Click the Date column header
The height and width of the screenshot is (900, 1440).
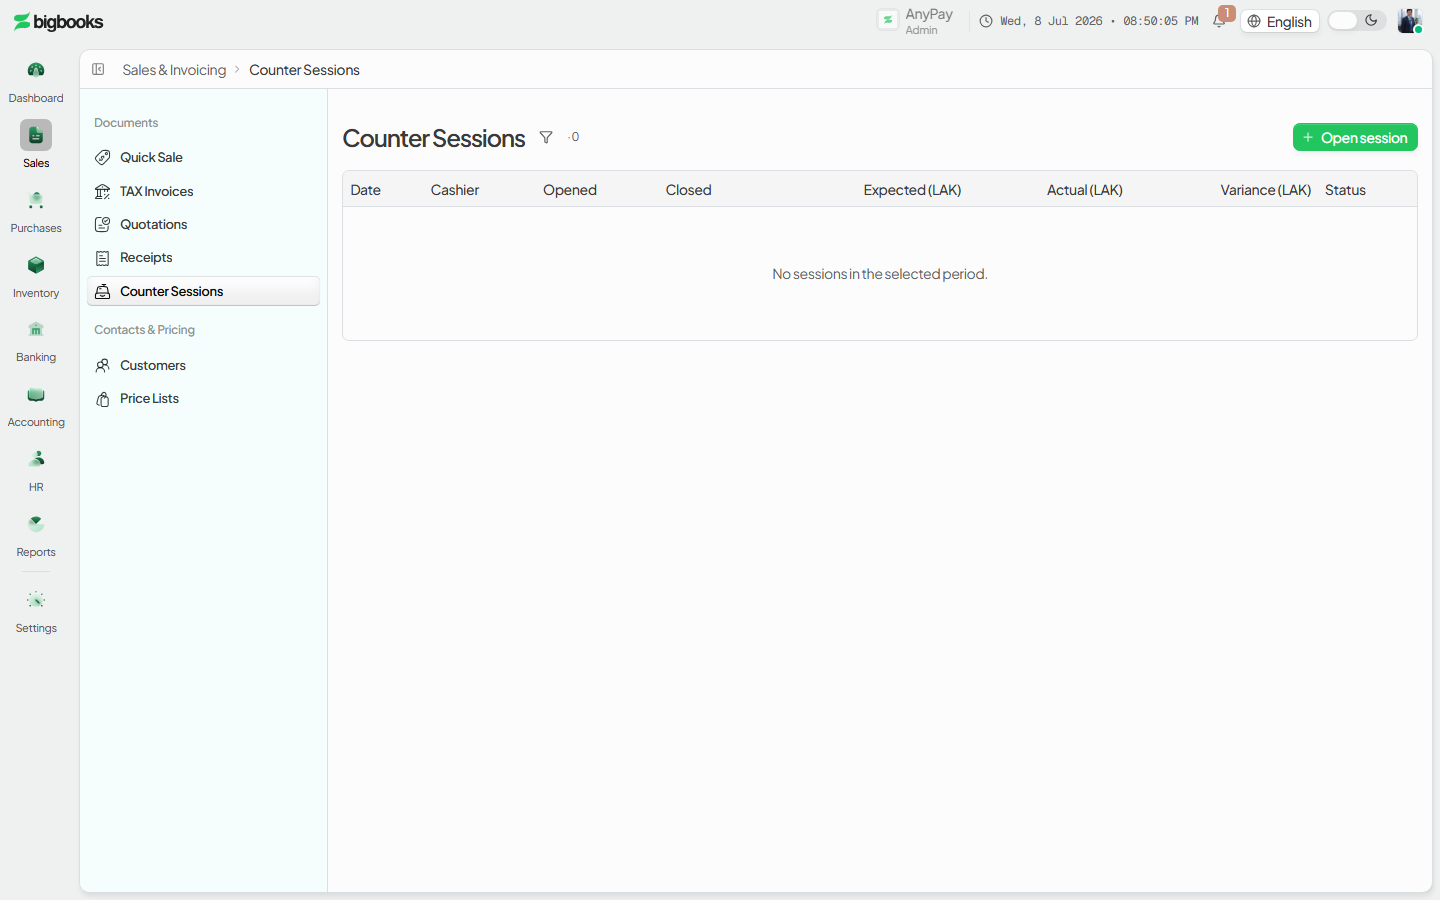[366, 190]
